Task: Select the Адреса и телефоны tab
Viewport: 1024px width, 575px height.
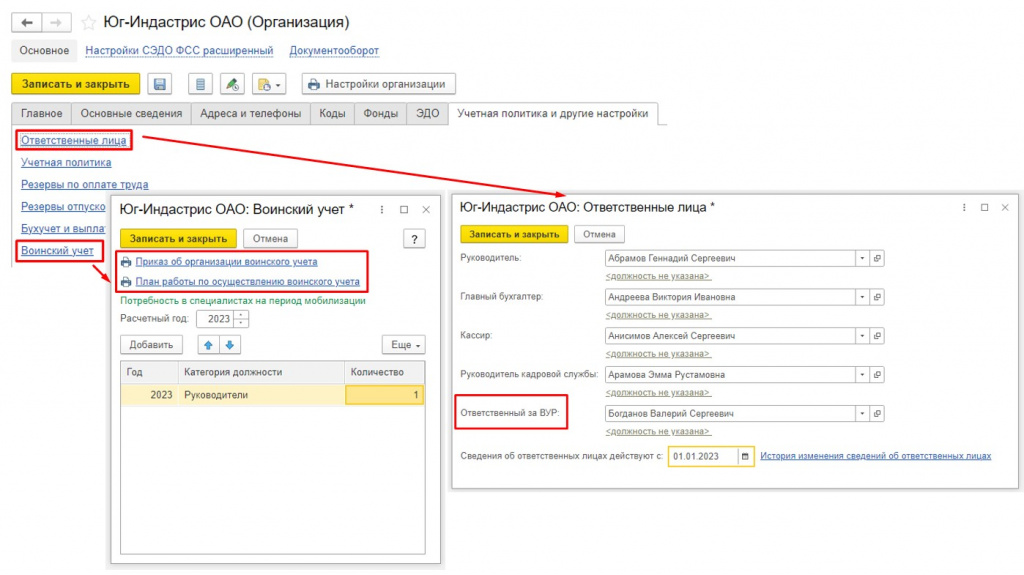Action: (251, 113)
